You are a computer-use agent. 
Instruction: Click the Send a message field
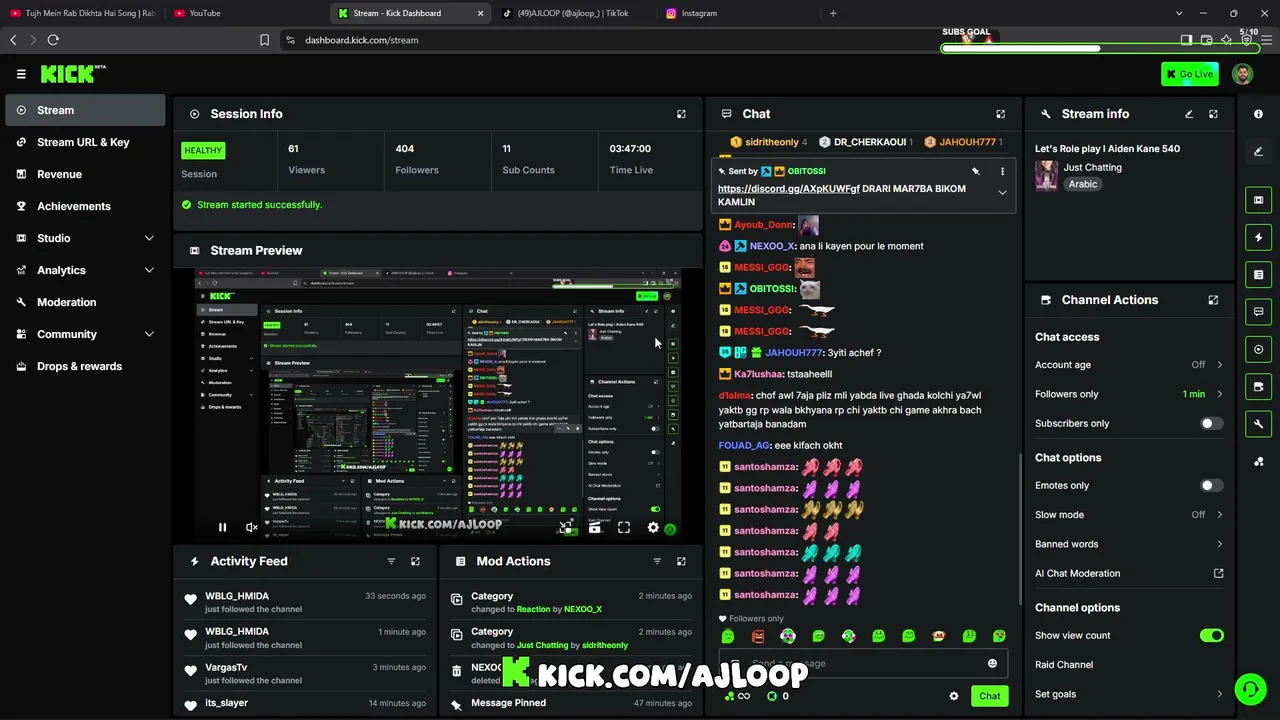click(862, 664)
